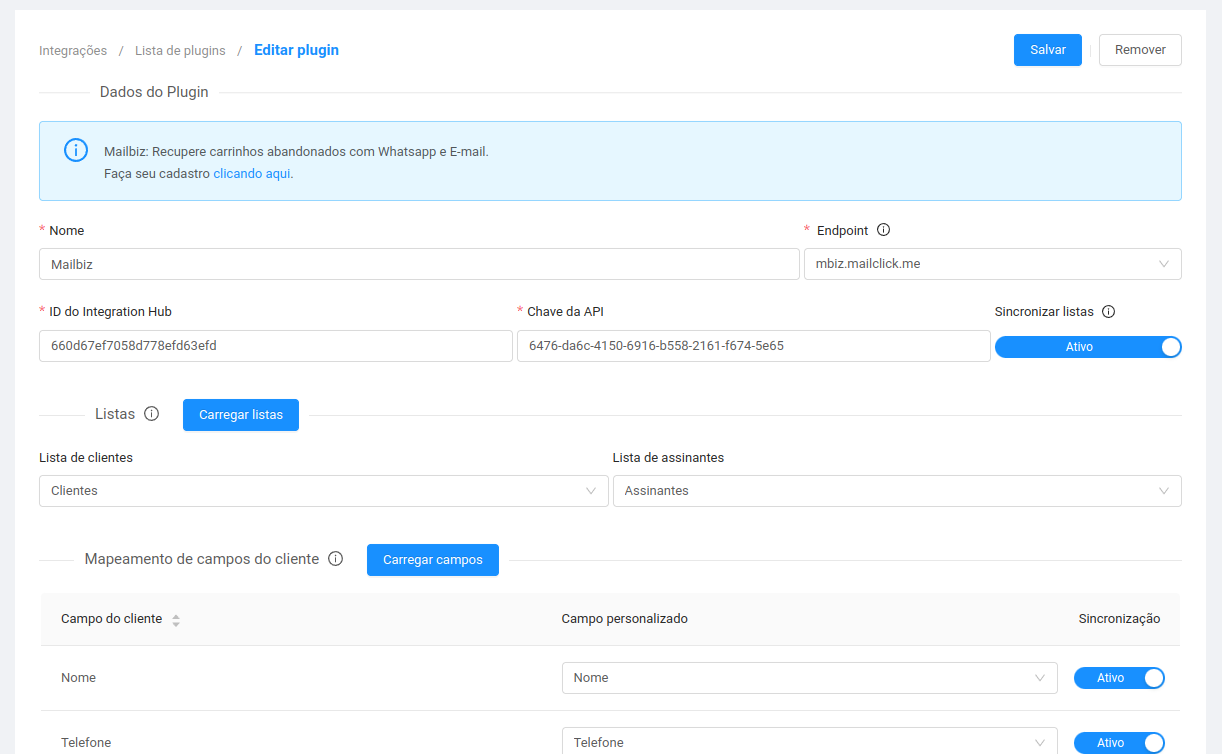
Task: Focus the Chave da API field
Action: (754, 346)
